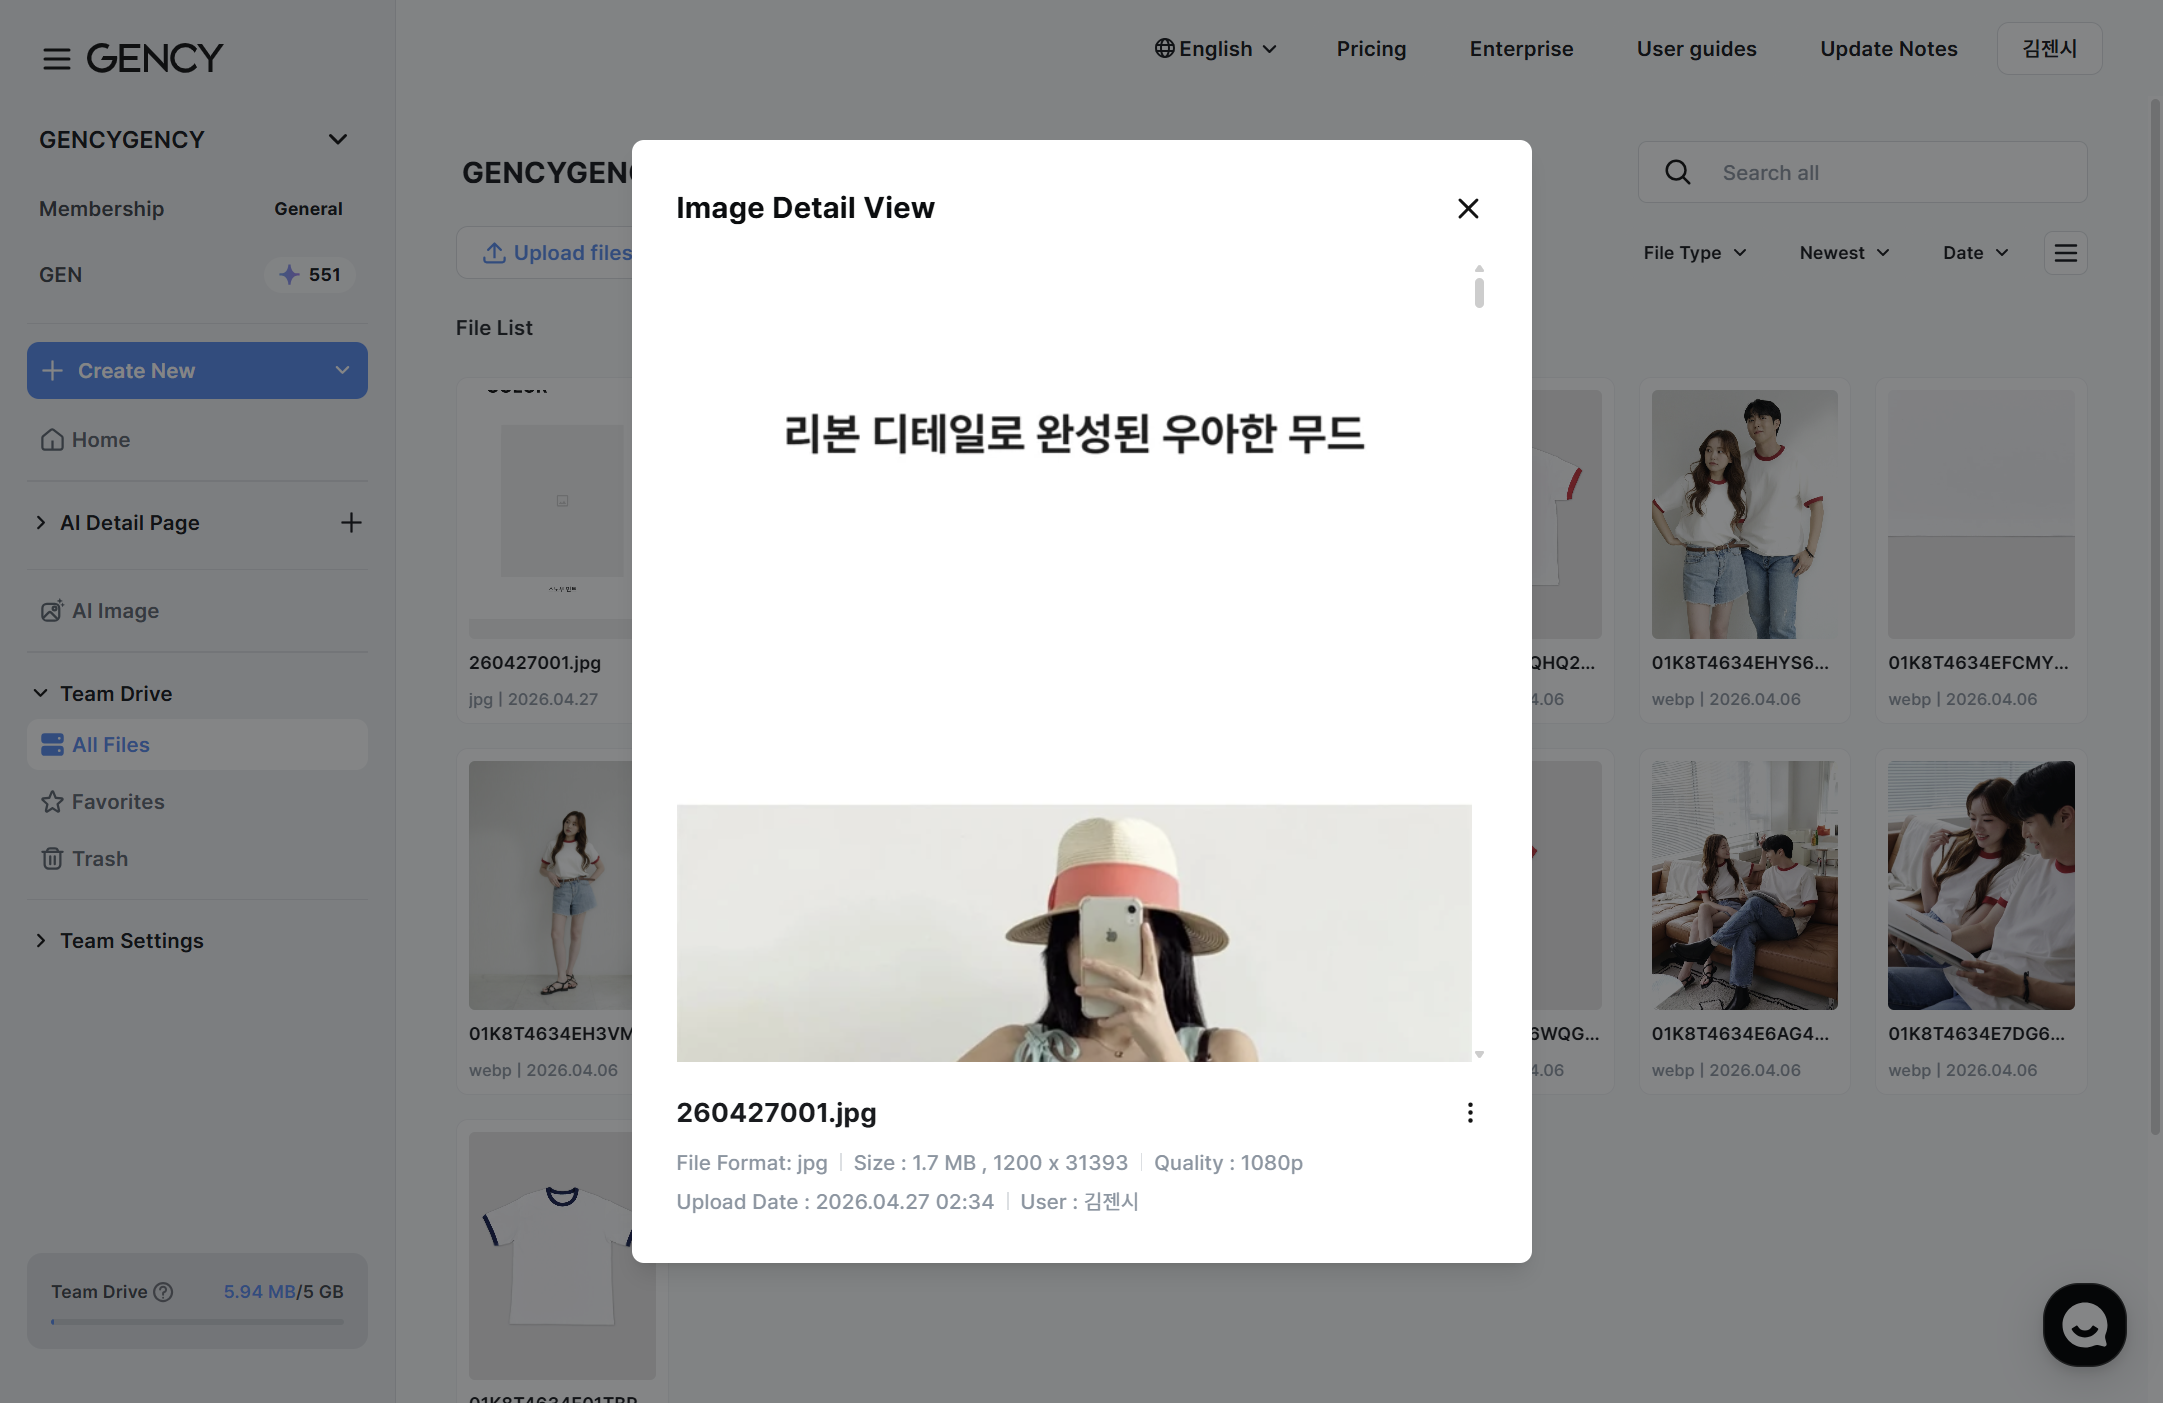Viewport: 2163px width, 1403px height.
Task: Collapse the Team Drive section
Action: click(41, 694)
